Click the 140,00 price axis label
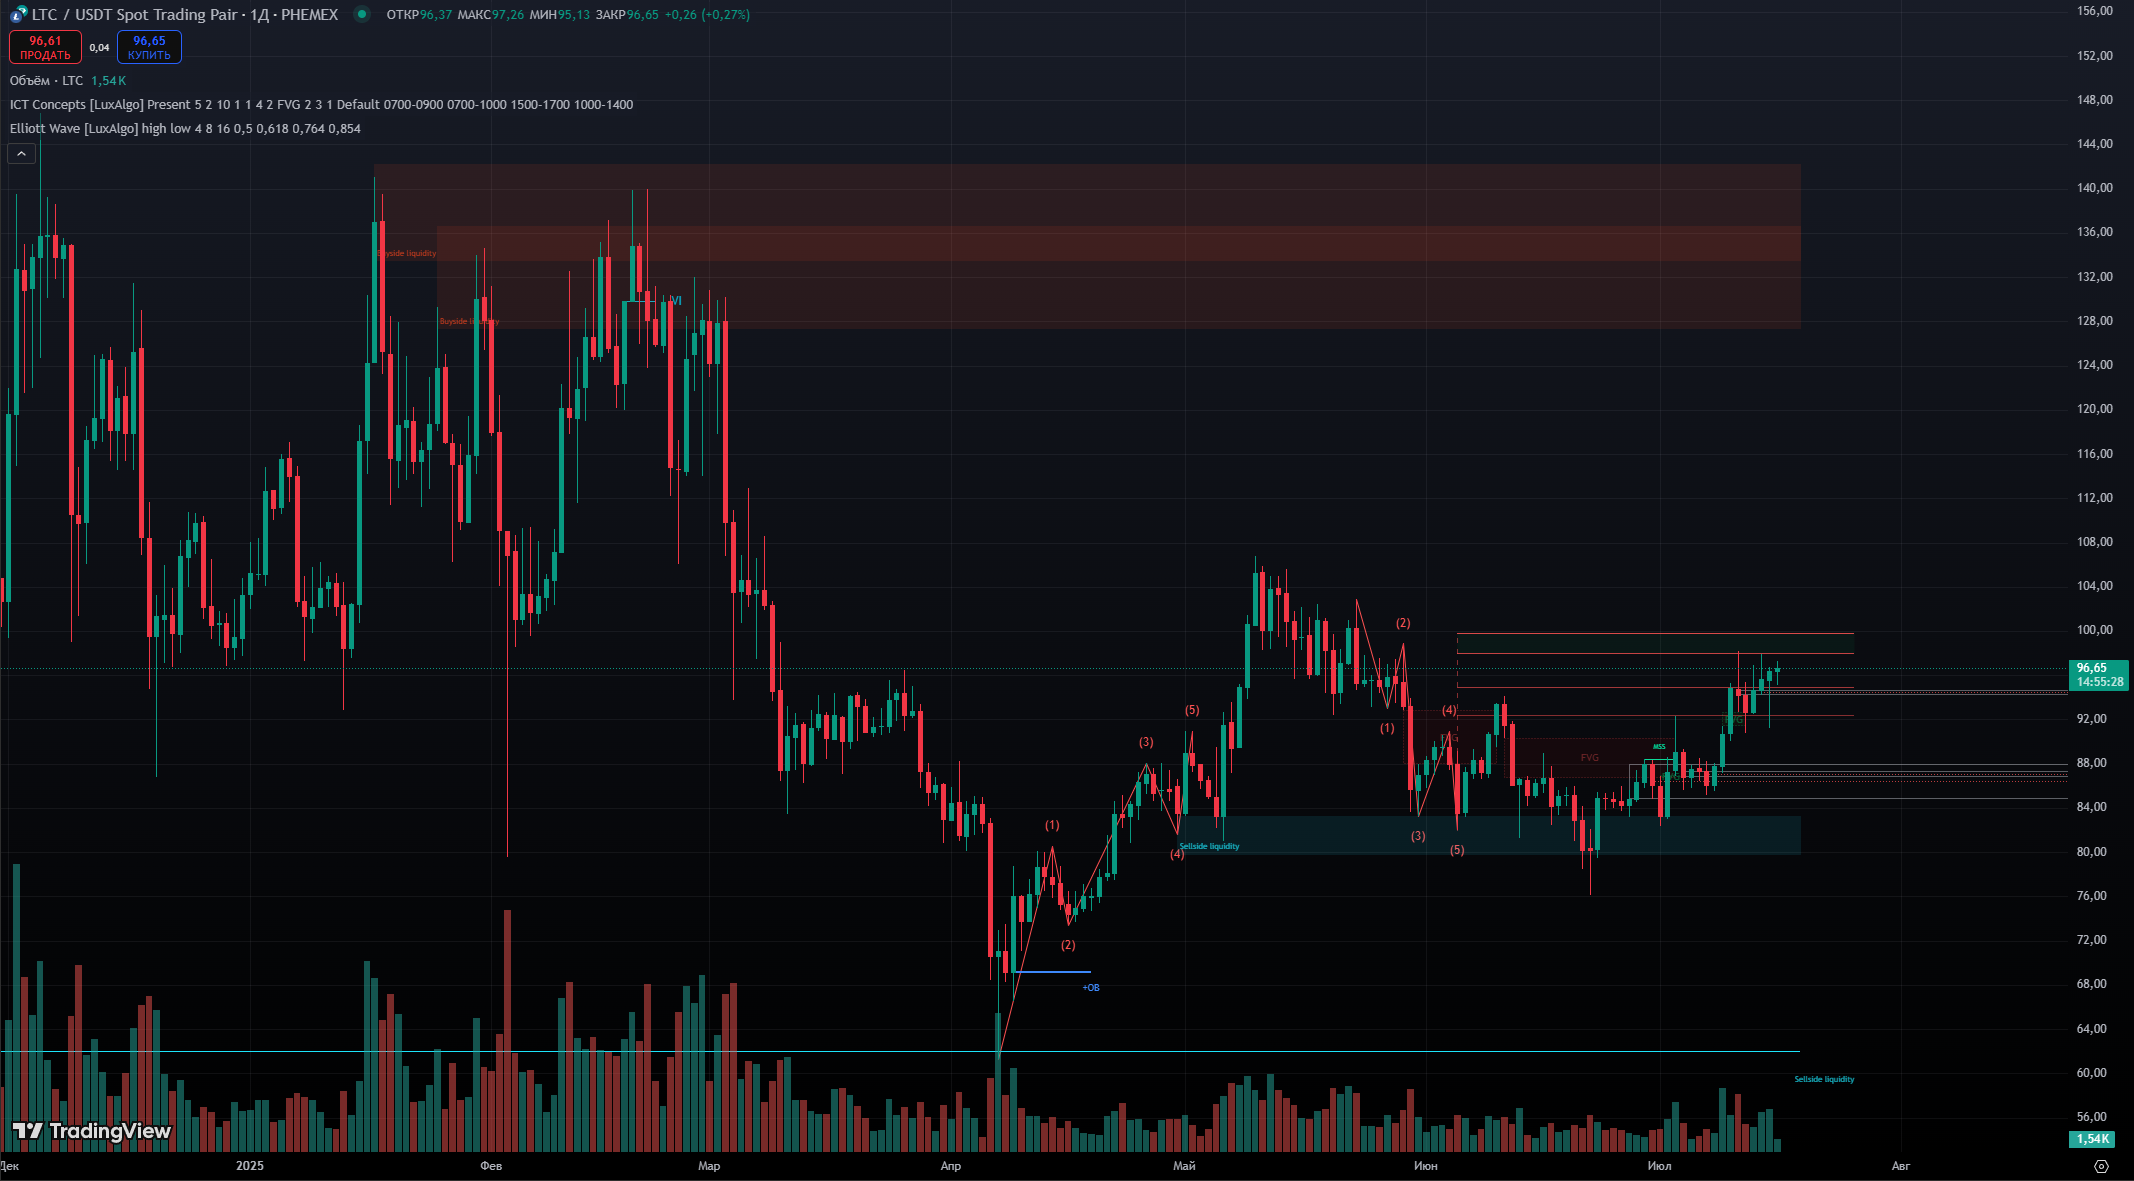This screenshot has width=2134, height=1181. pos(2094,188)
